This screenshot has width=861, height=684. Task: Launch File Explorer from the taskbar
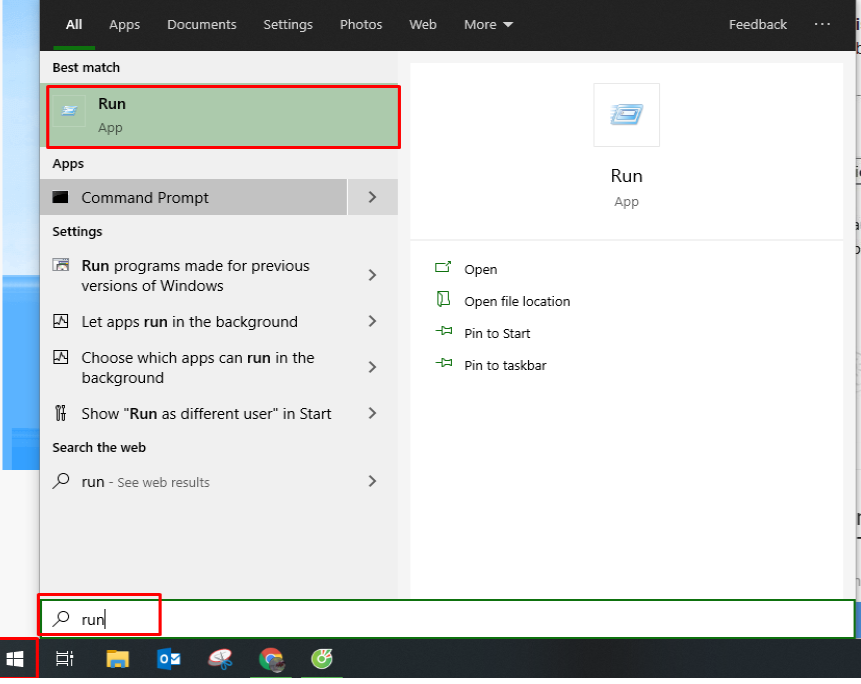(x=118, y=659)
